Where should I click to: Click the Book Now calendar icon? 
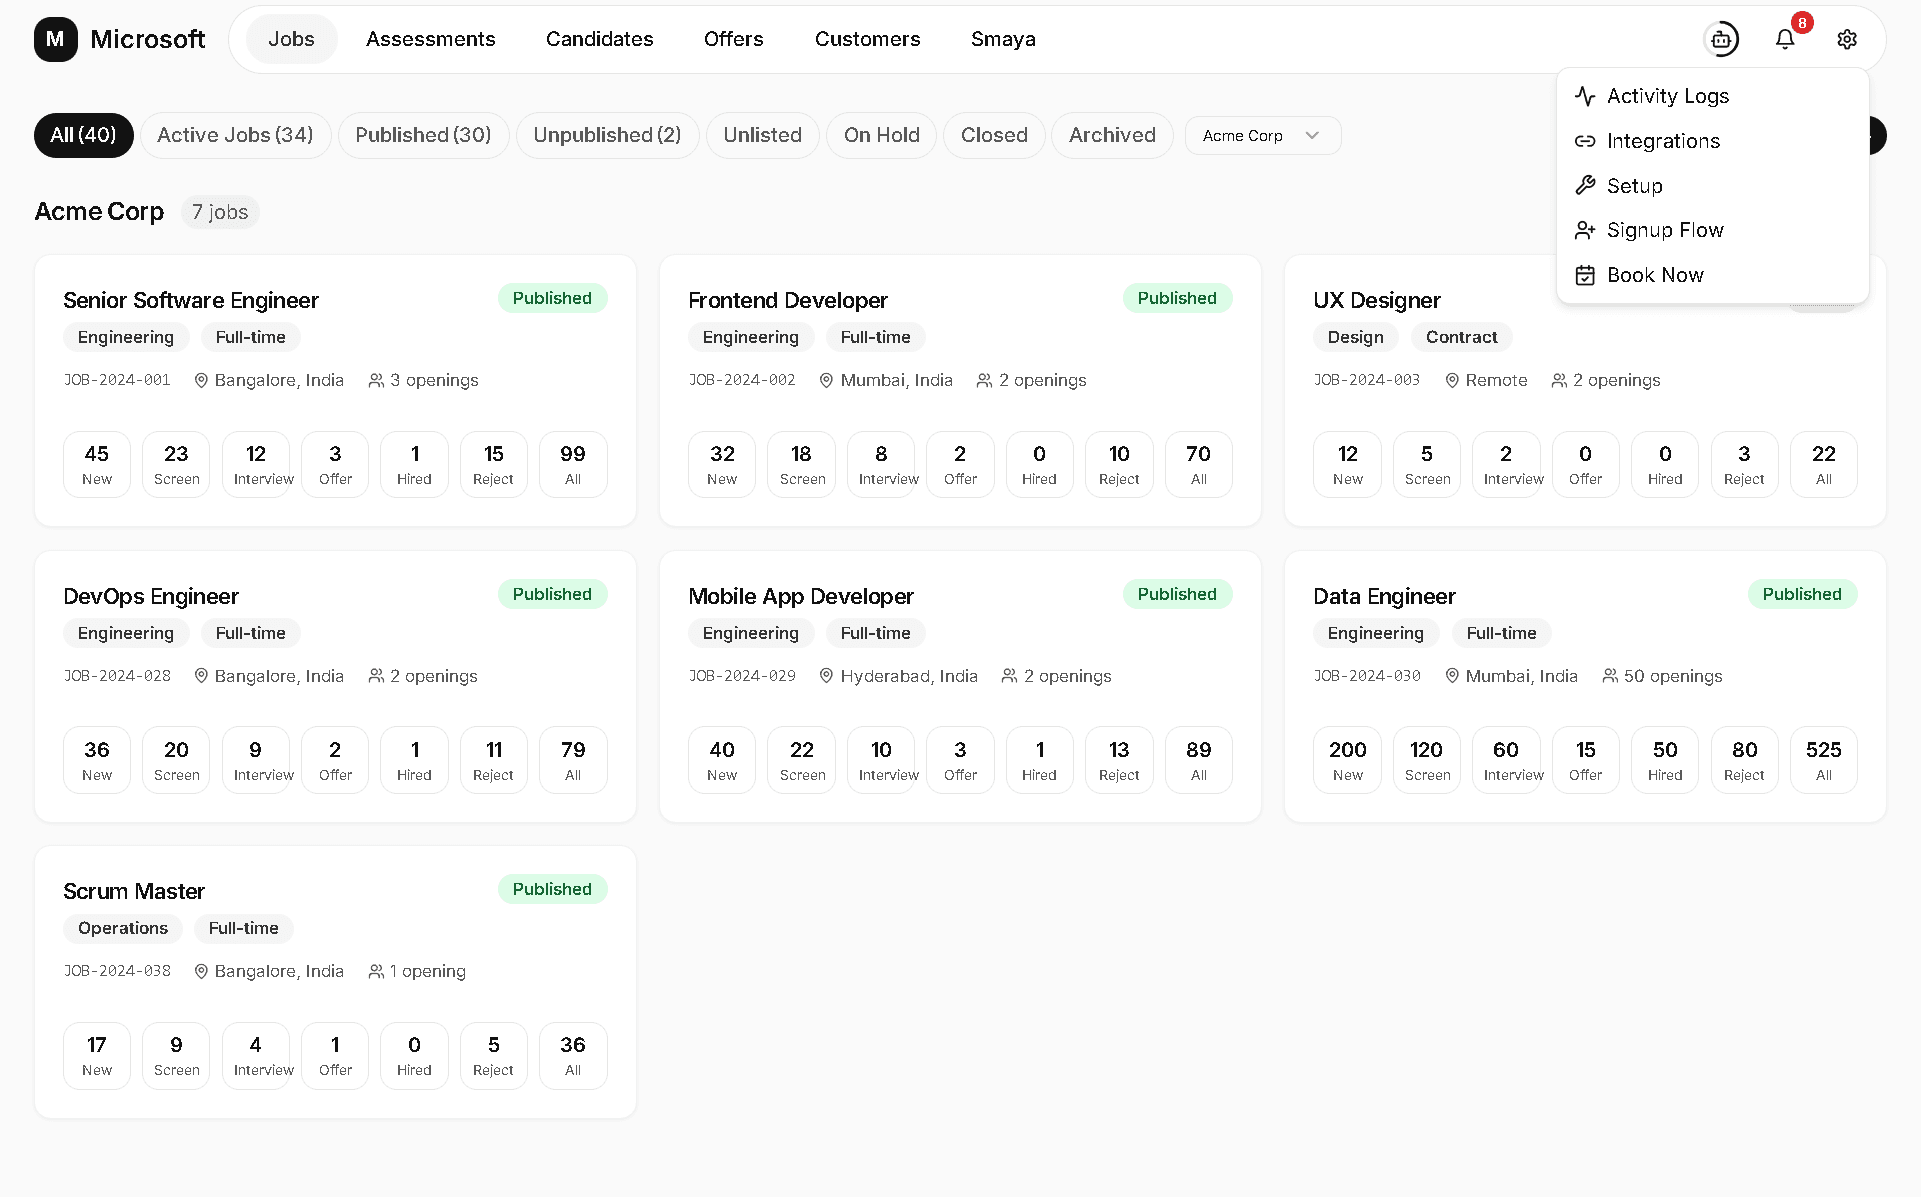(1585, 275)
